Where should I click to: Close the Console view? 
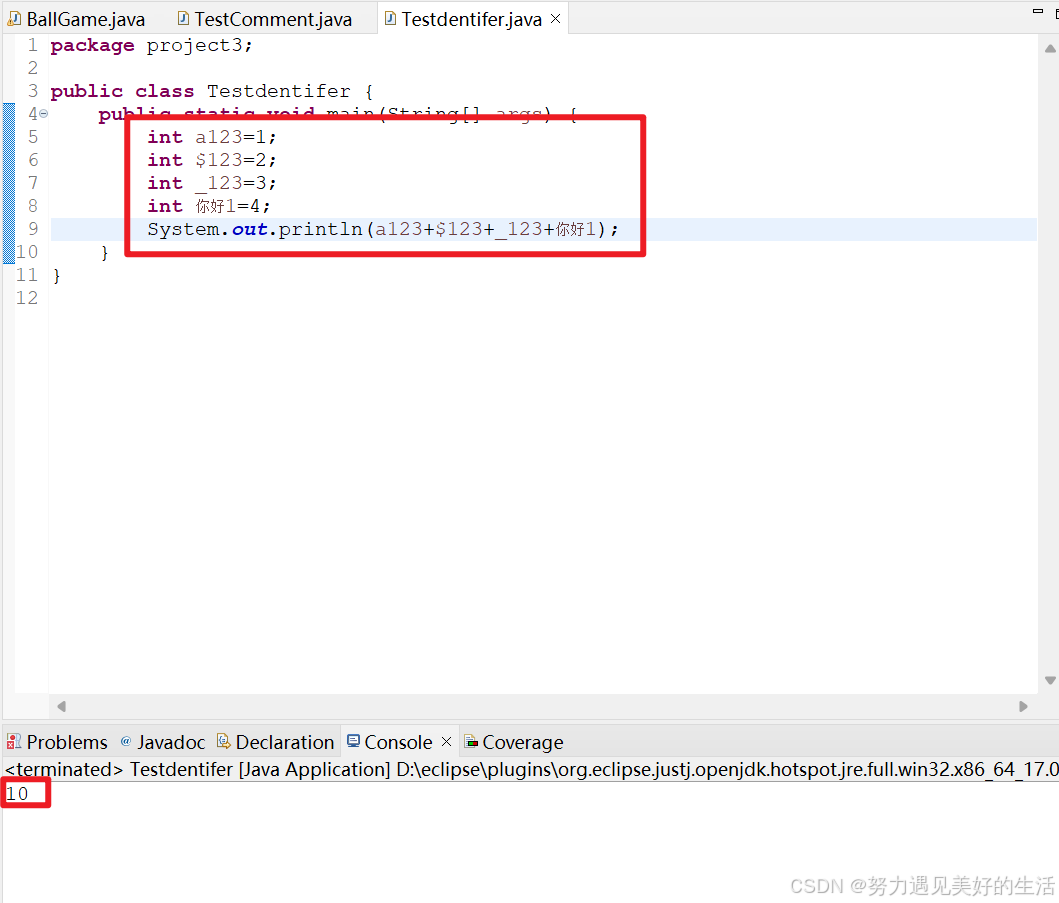click(446, 742)
